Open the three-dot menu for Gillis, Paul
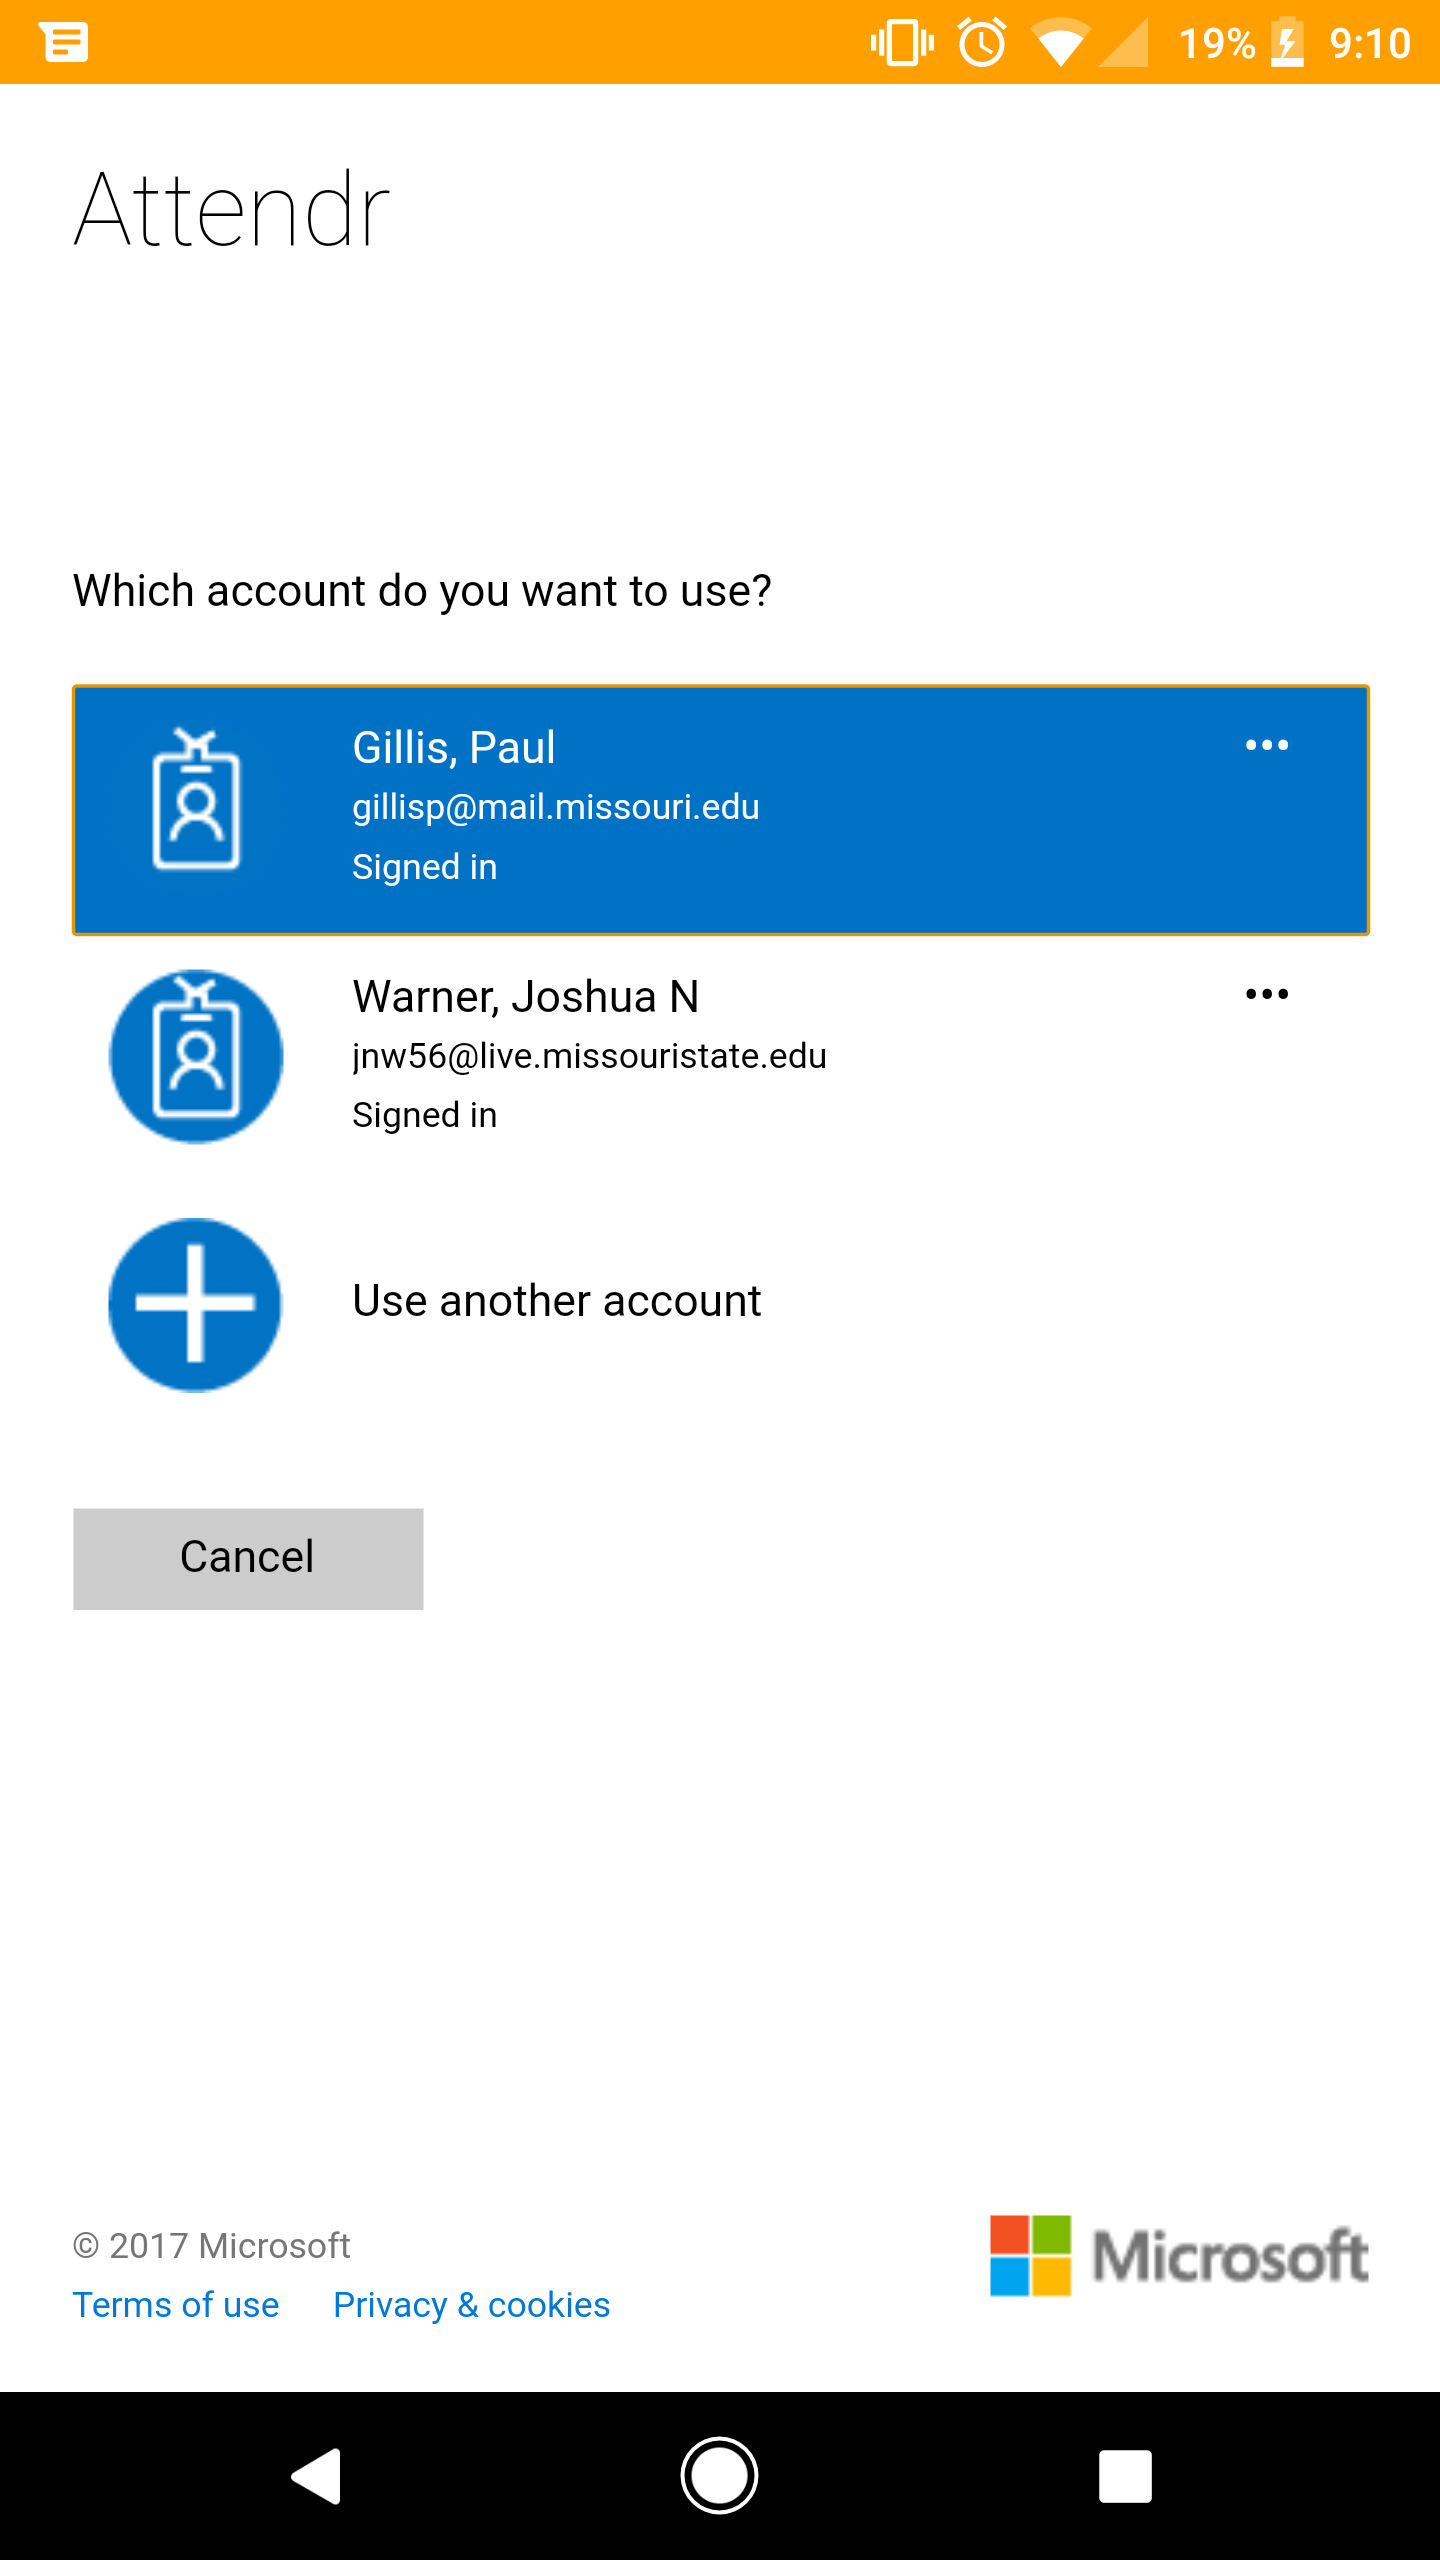 (1267, 745)
